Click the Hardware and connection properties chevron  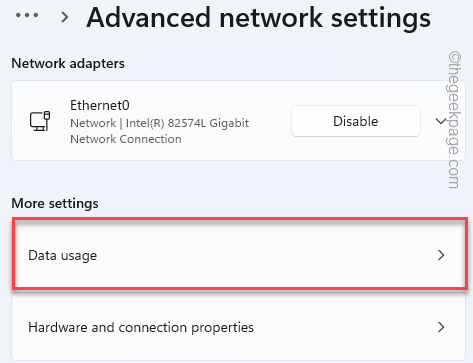[x=441, y=327]
